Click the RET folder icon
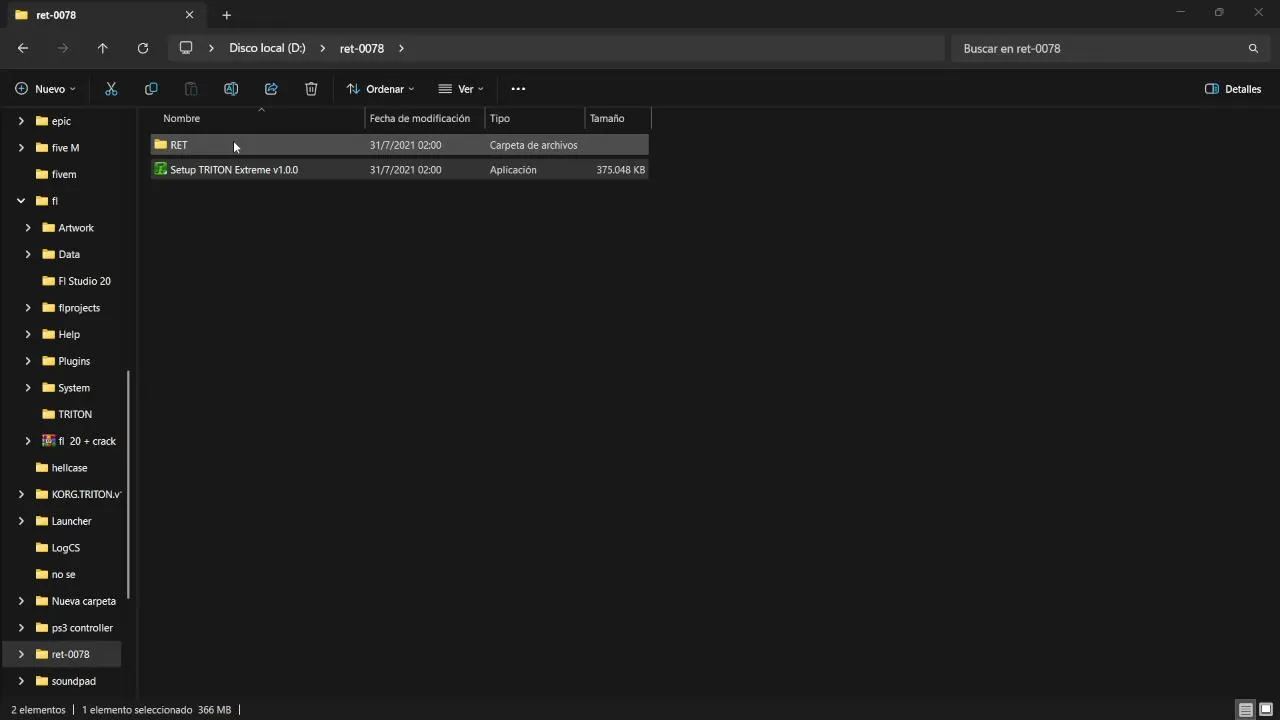1280x720 pixels. (x=160, y=145)
